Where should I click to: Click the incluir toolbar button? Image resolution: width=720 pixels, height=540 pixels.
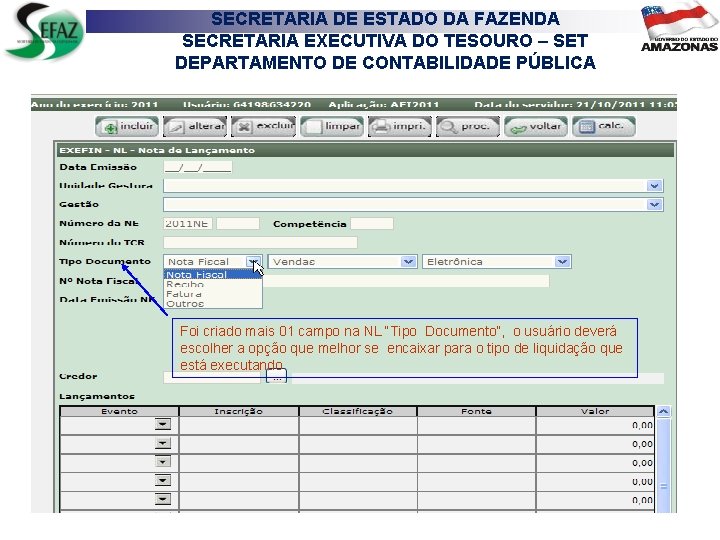(x=127, y=126)
